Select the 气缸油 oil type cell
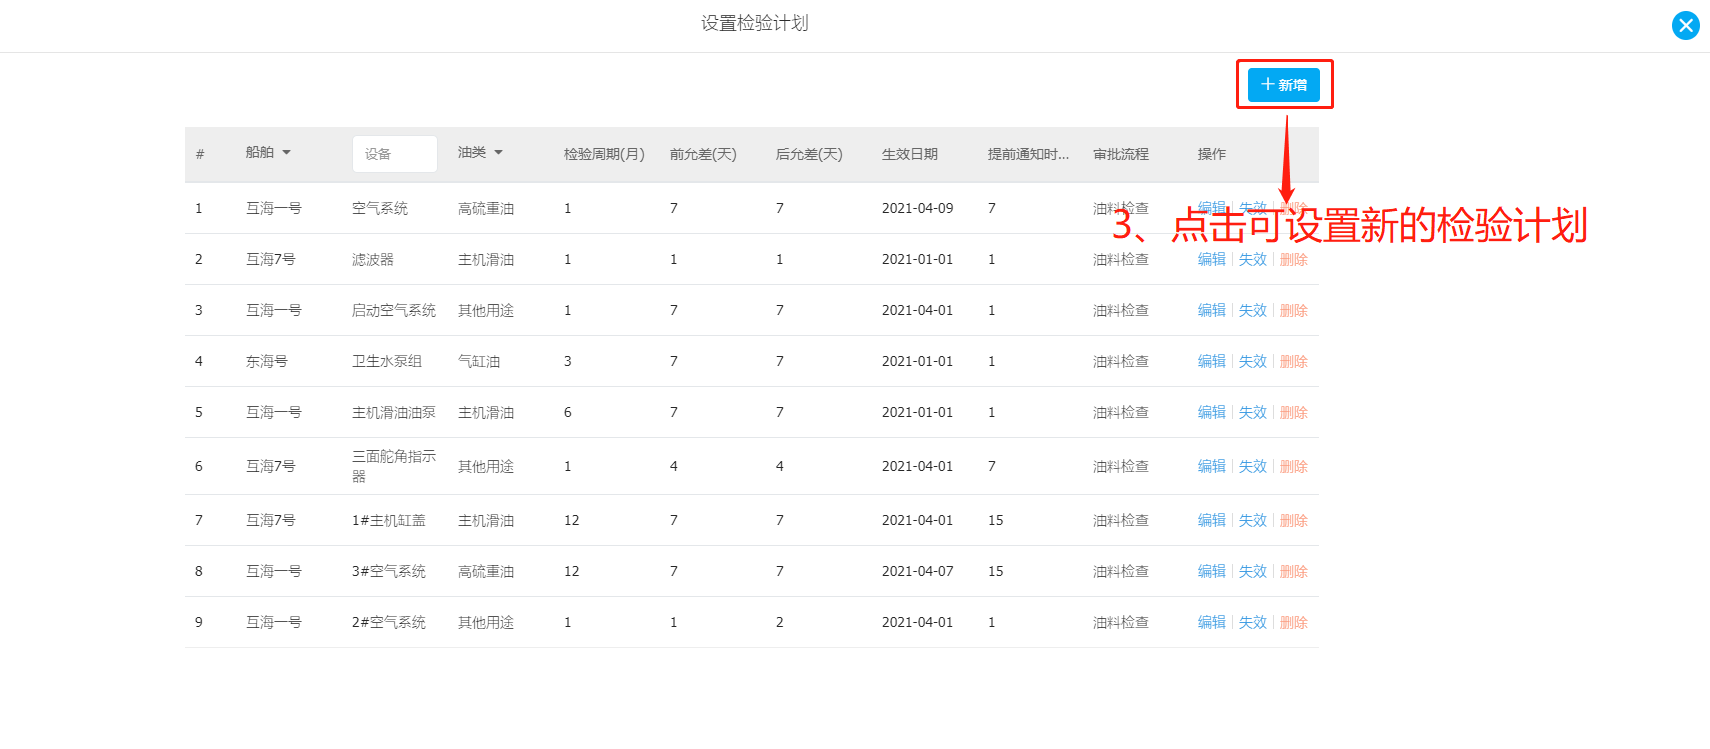The width and height of the screenshot is (1710, 749). point(479,361)
